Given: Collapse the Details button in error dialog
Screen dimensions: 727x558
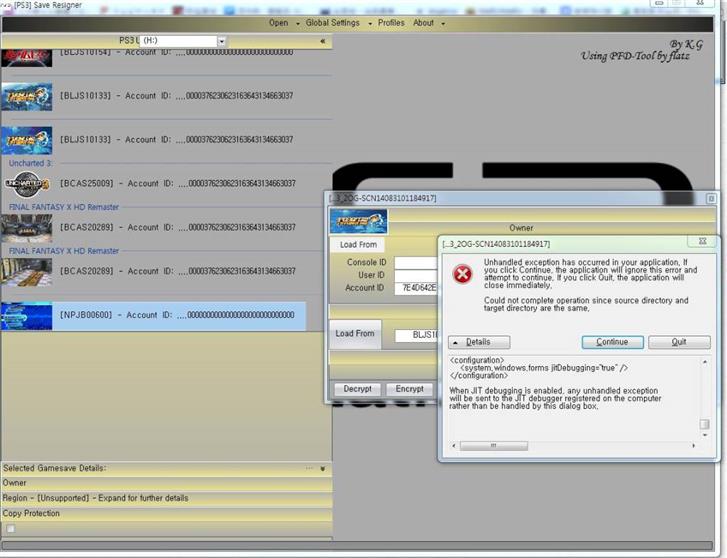Looking at the screenshot, I should [479, 342].
